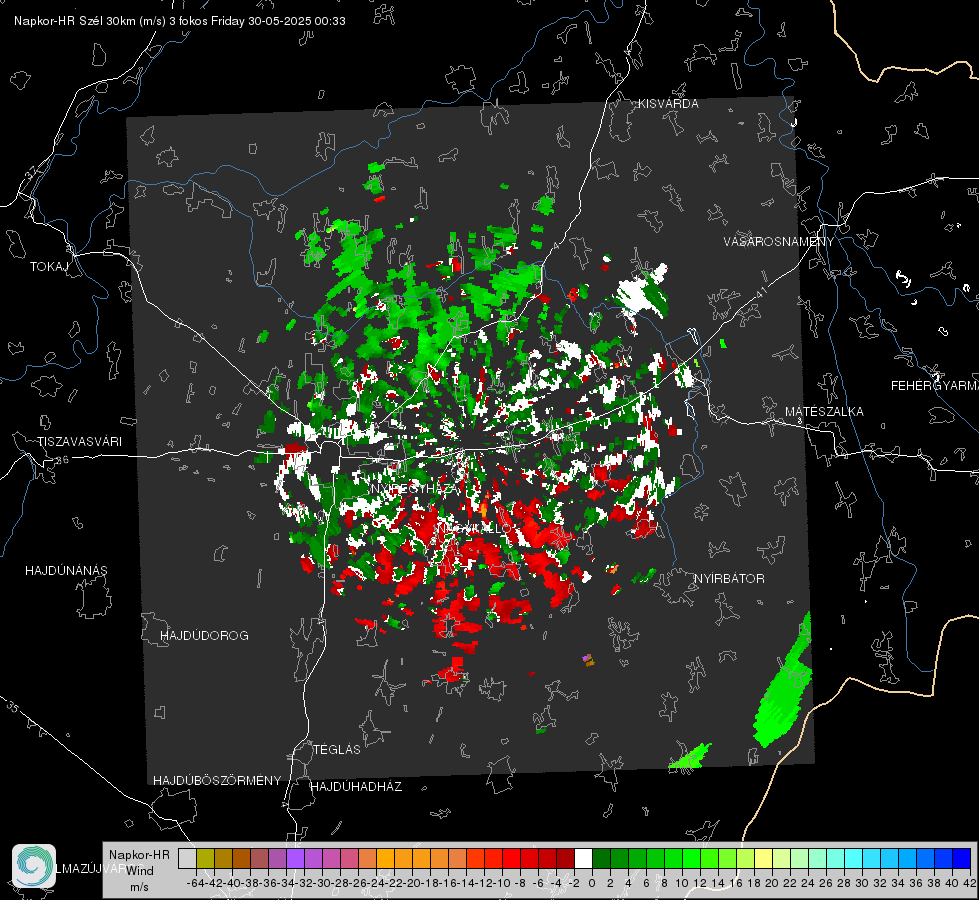Click the Napkor-HR Wind m/s legend title
This screenshot has height=900, width=979.
[139, 871]
